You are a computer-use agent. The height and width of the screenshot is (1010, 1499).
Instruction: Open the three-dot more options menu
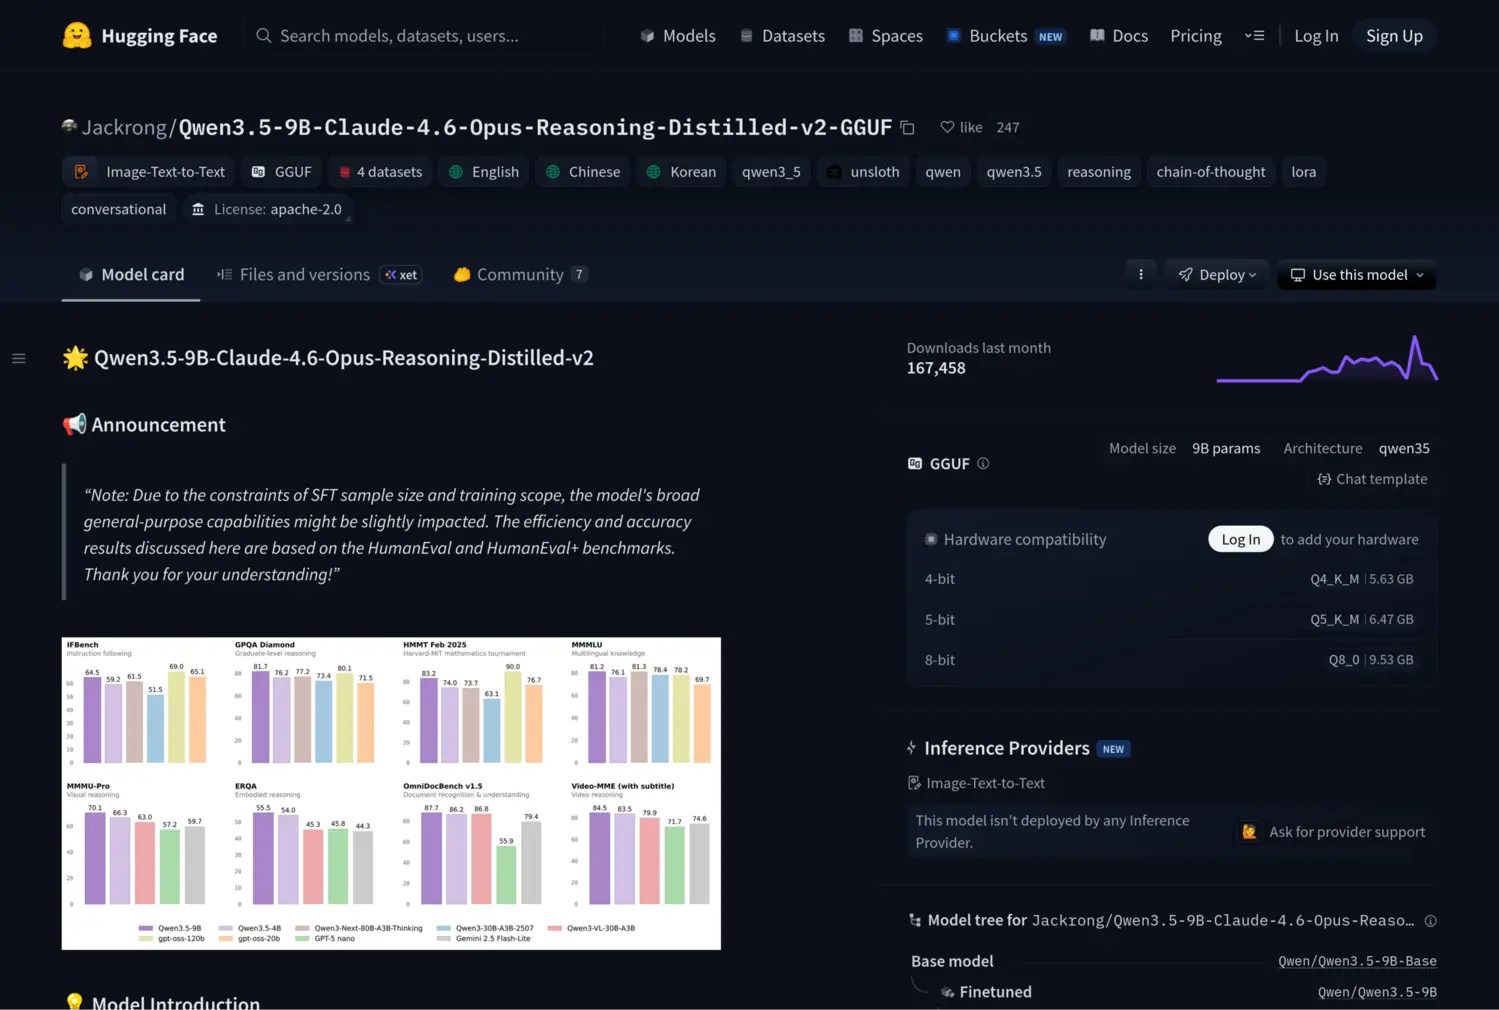(1140, 273)
